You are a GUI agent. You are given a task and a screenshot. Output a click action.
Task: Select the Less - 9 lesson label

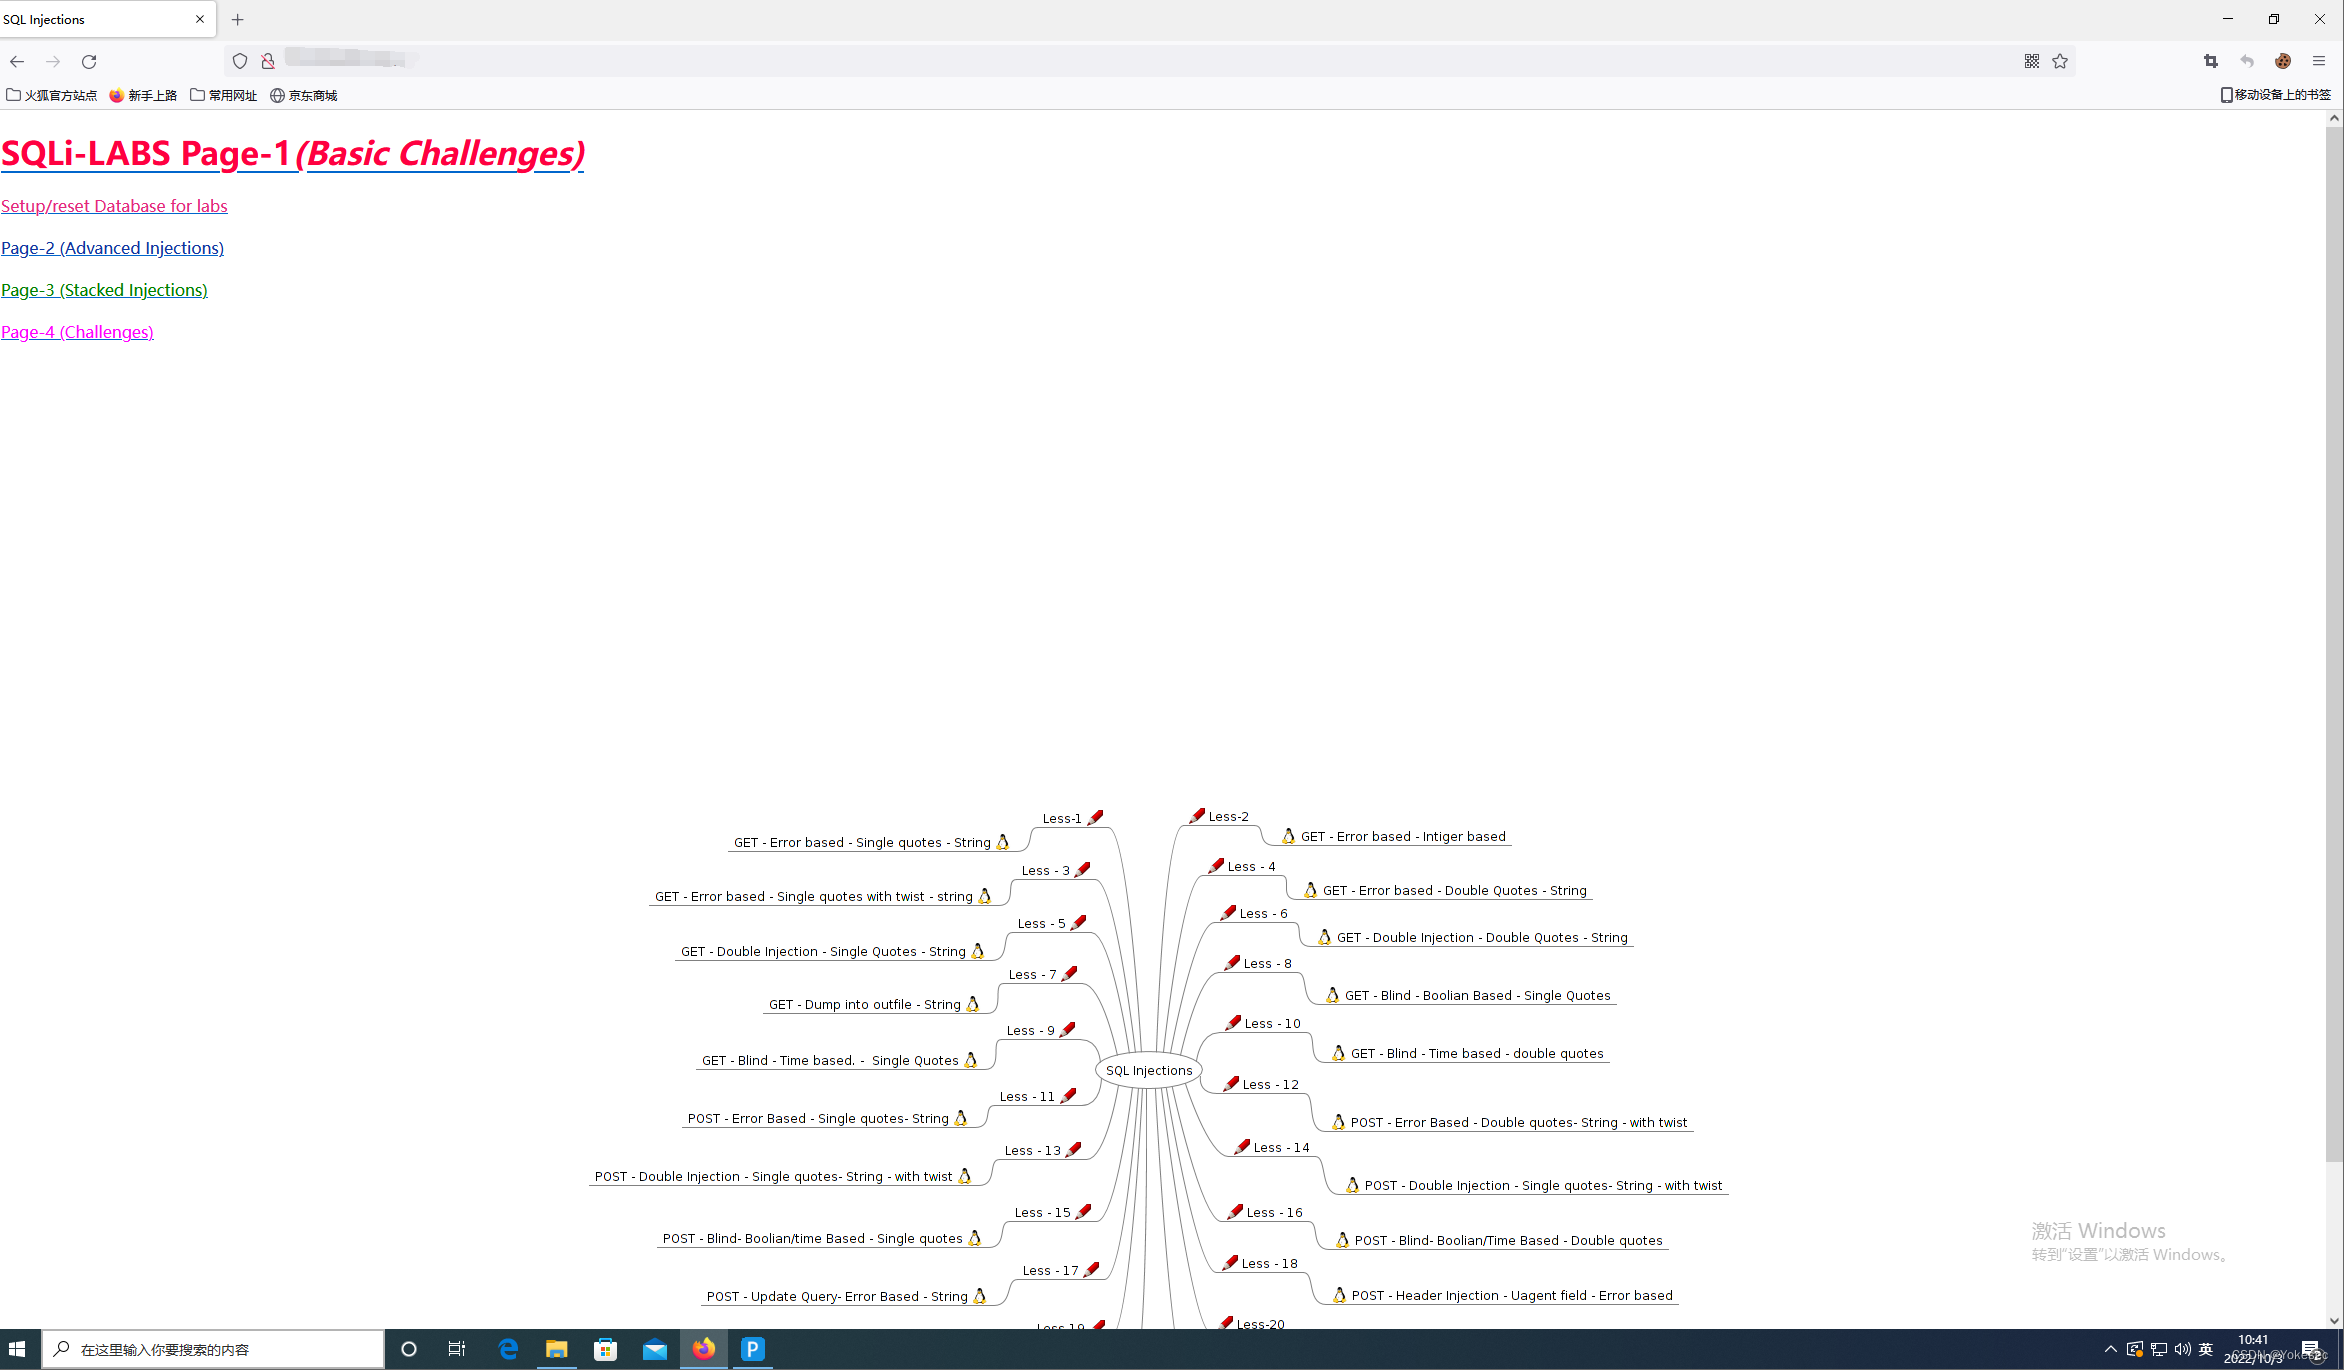click(x=1031, y=1030)
